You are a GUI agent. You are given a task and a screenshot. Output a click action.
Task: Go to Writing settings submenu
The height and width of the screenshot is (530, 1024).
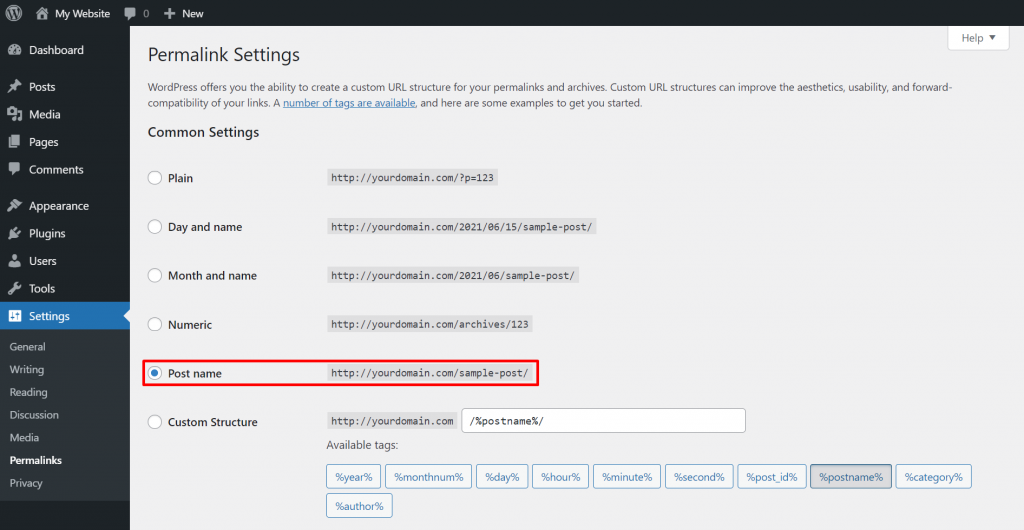click(27, 369)
